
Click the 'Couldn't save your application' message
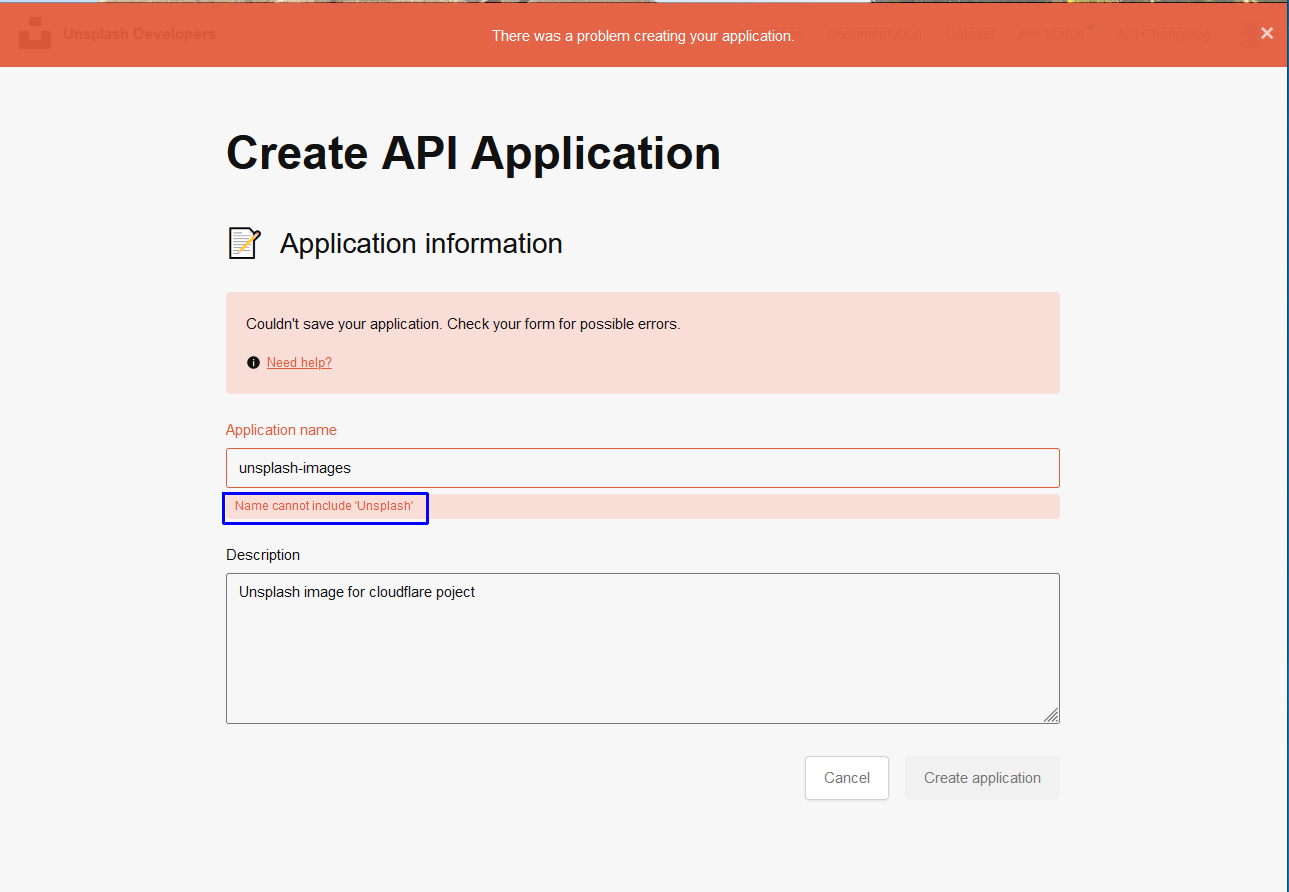pyautogui.click(x=463, y=324)
